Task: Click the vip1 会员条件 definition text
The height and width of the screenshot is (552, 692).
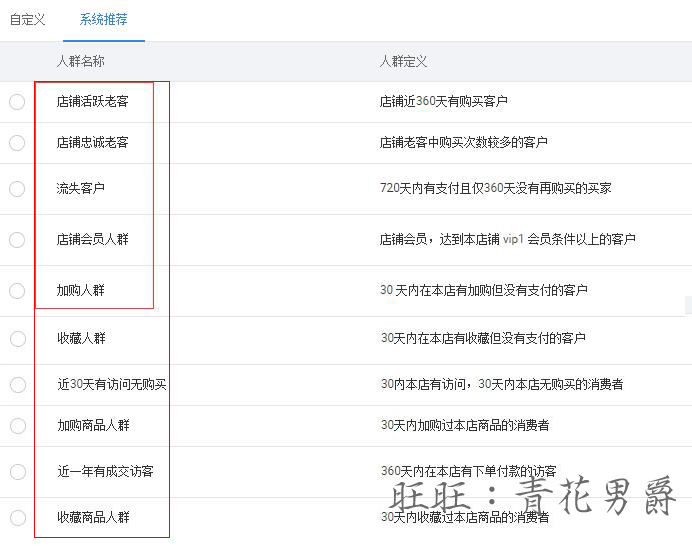Action: tap(507, 240)
